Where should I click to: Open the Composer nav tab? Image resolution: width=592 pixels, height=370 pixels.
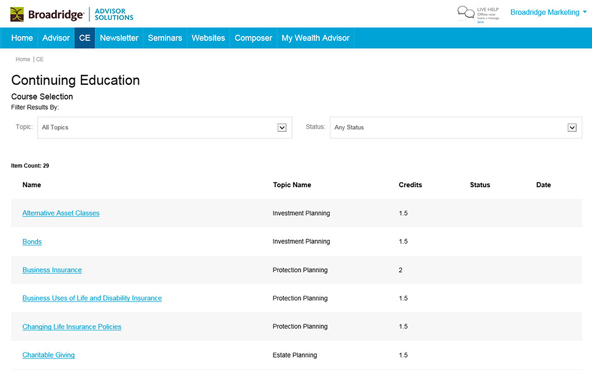pyautogui.click(x=253, y=38)
